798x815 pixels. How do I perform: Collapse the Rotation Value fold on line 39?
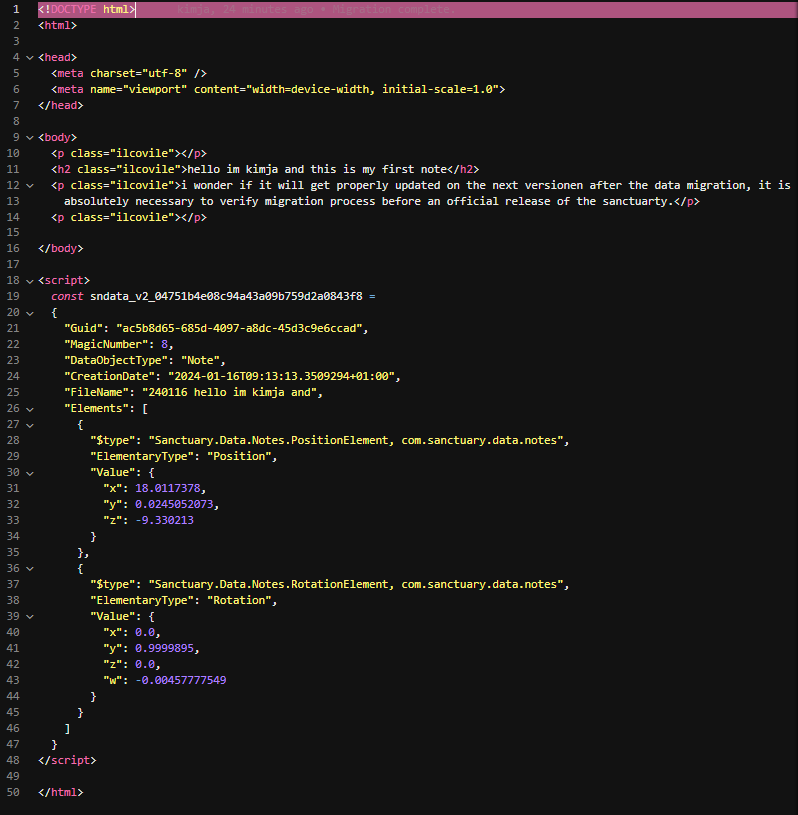click(30, 617)
